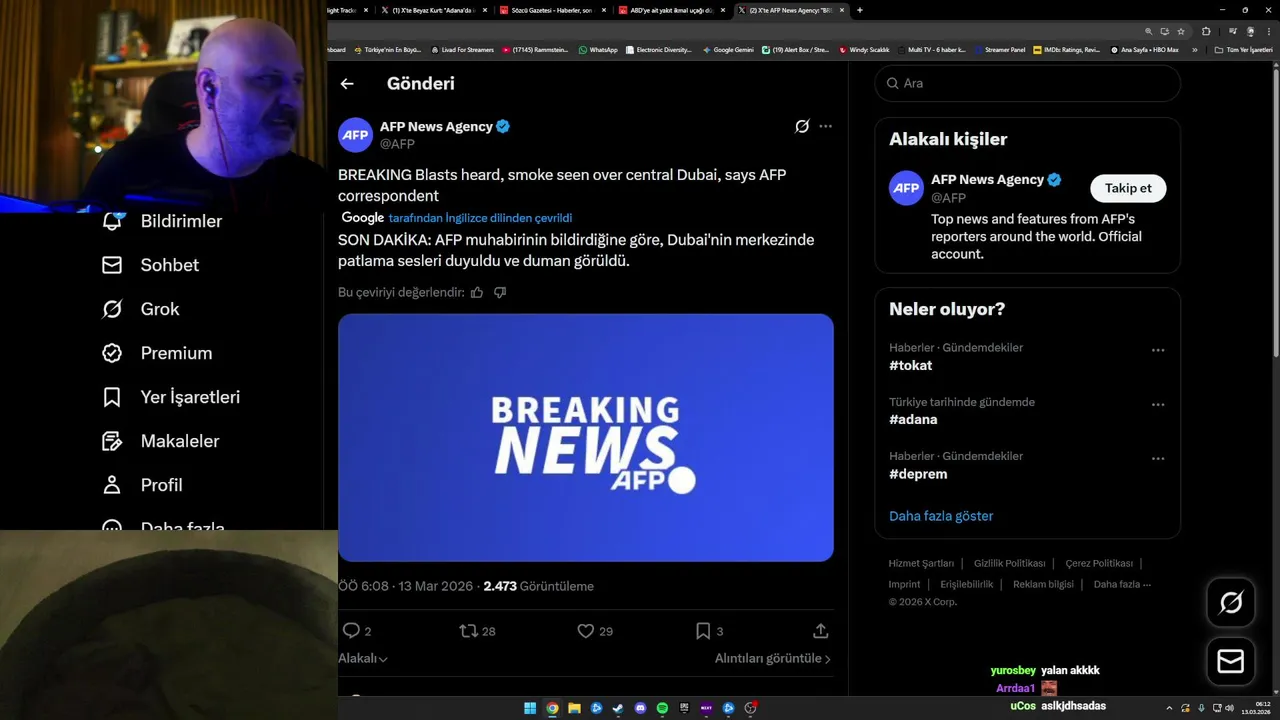Follow AFP with Takip et button
The height and width of the screenshot is (720, 1280).
pyautogui.click(x=1128, y=188)
